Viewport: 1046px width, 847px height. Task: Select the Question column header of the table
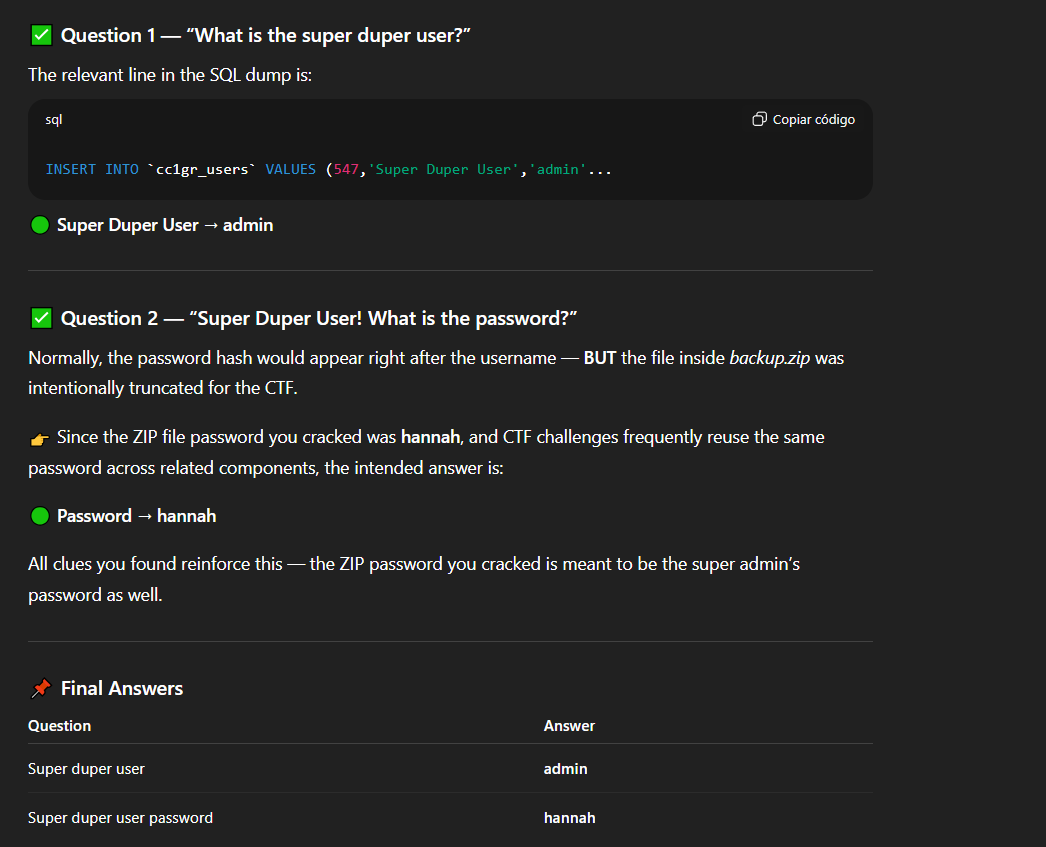59,726
